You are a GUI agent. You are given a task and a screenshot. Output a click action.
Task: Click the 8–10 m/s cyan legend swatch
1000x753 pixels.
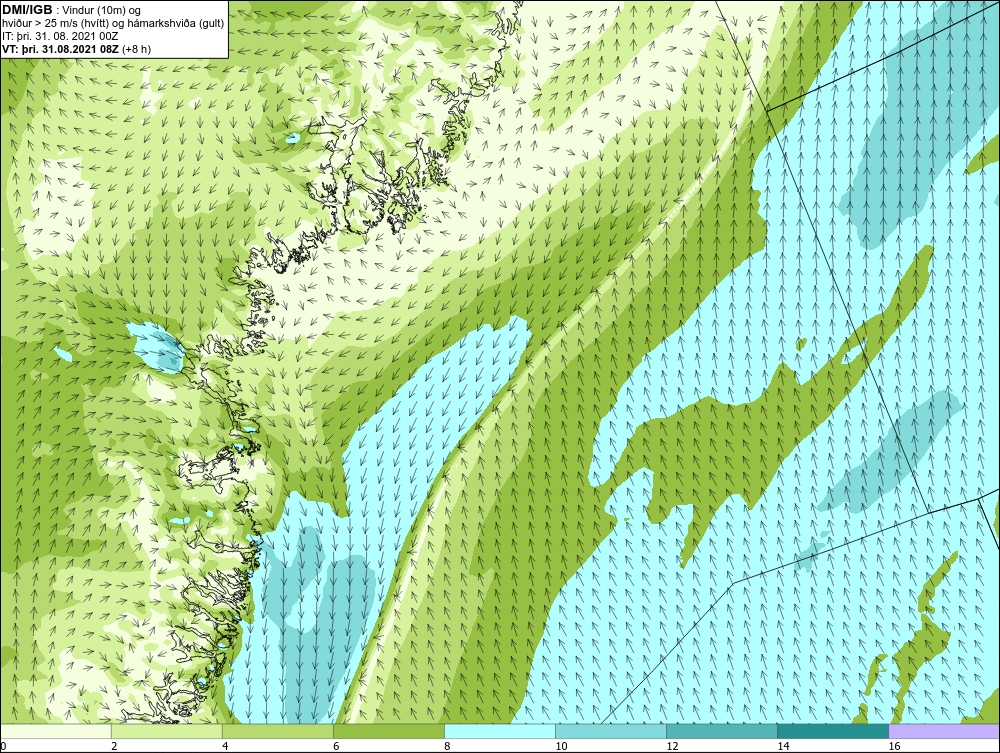499,731
